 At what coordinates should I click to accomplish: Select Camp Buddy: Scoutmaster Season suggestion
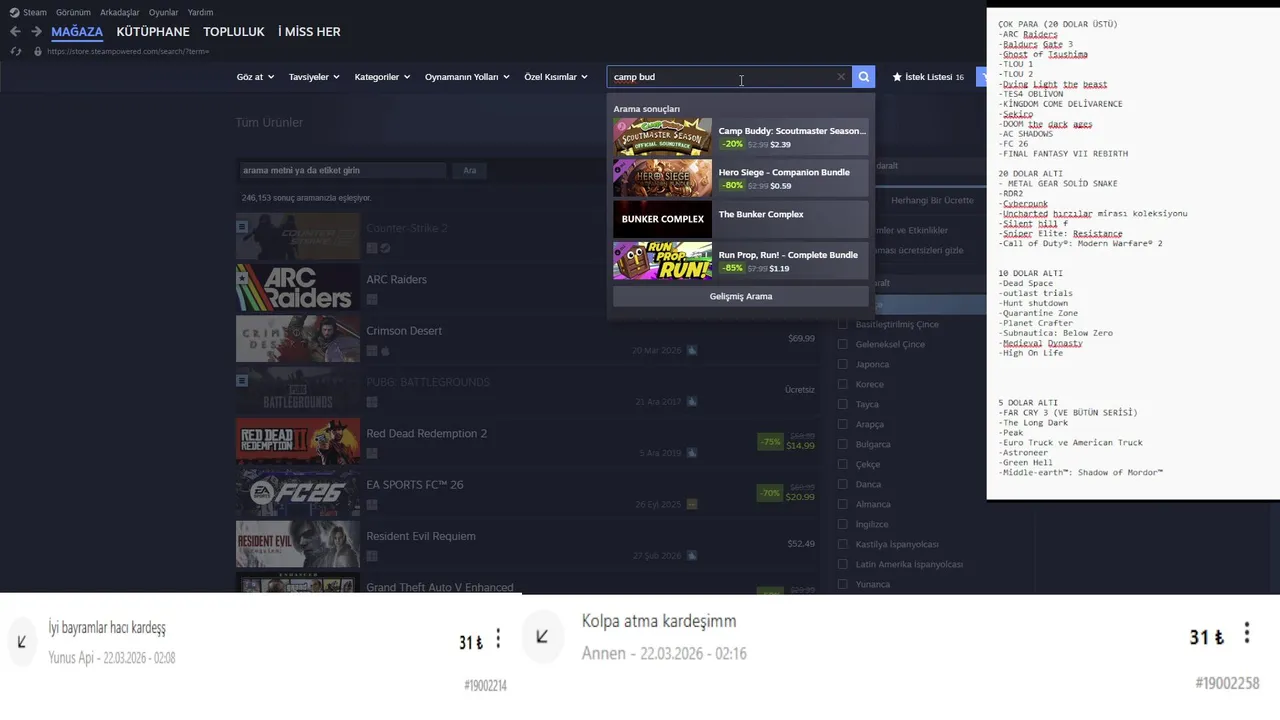click(x=741, y=137)
